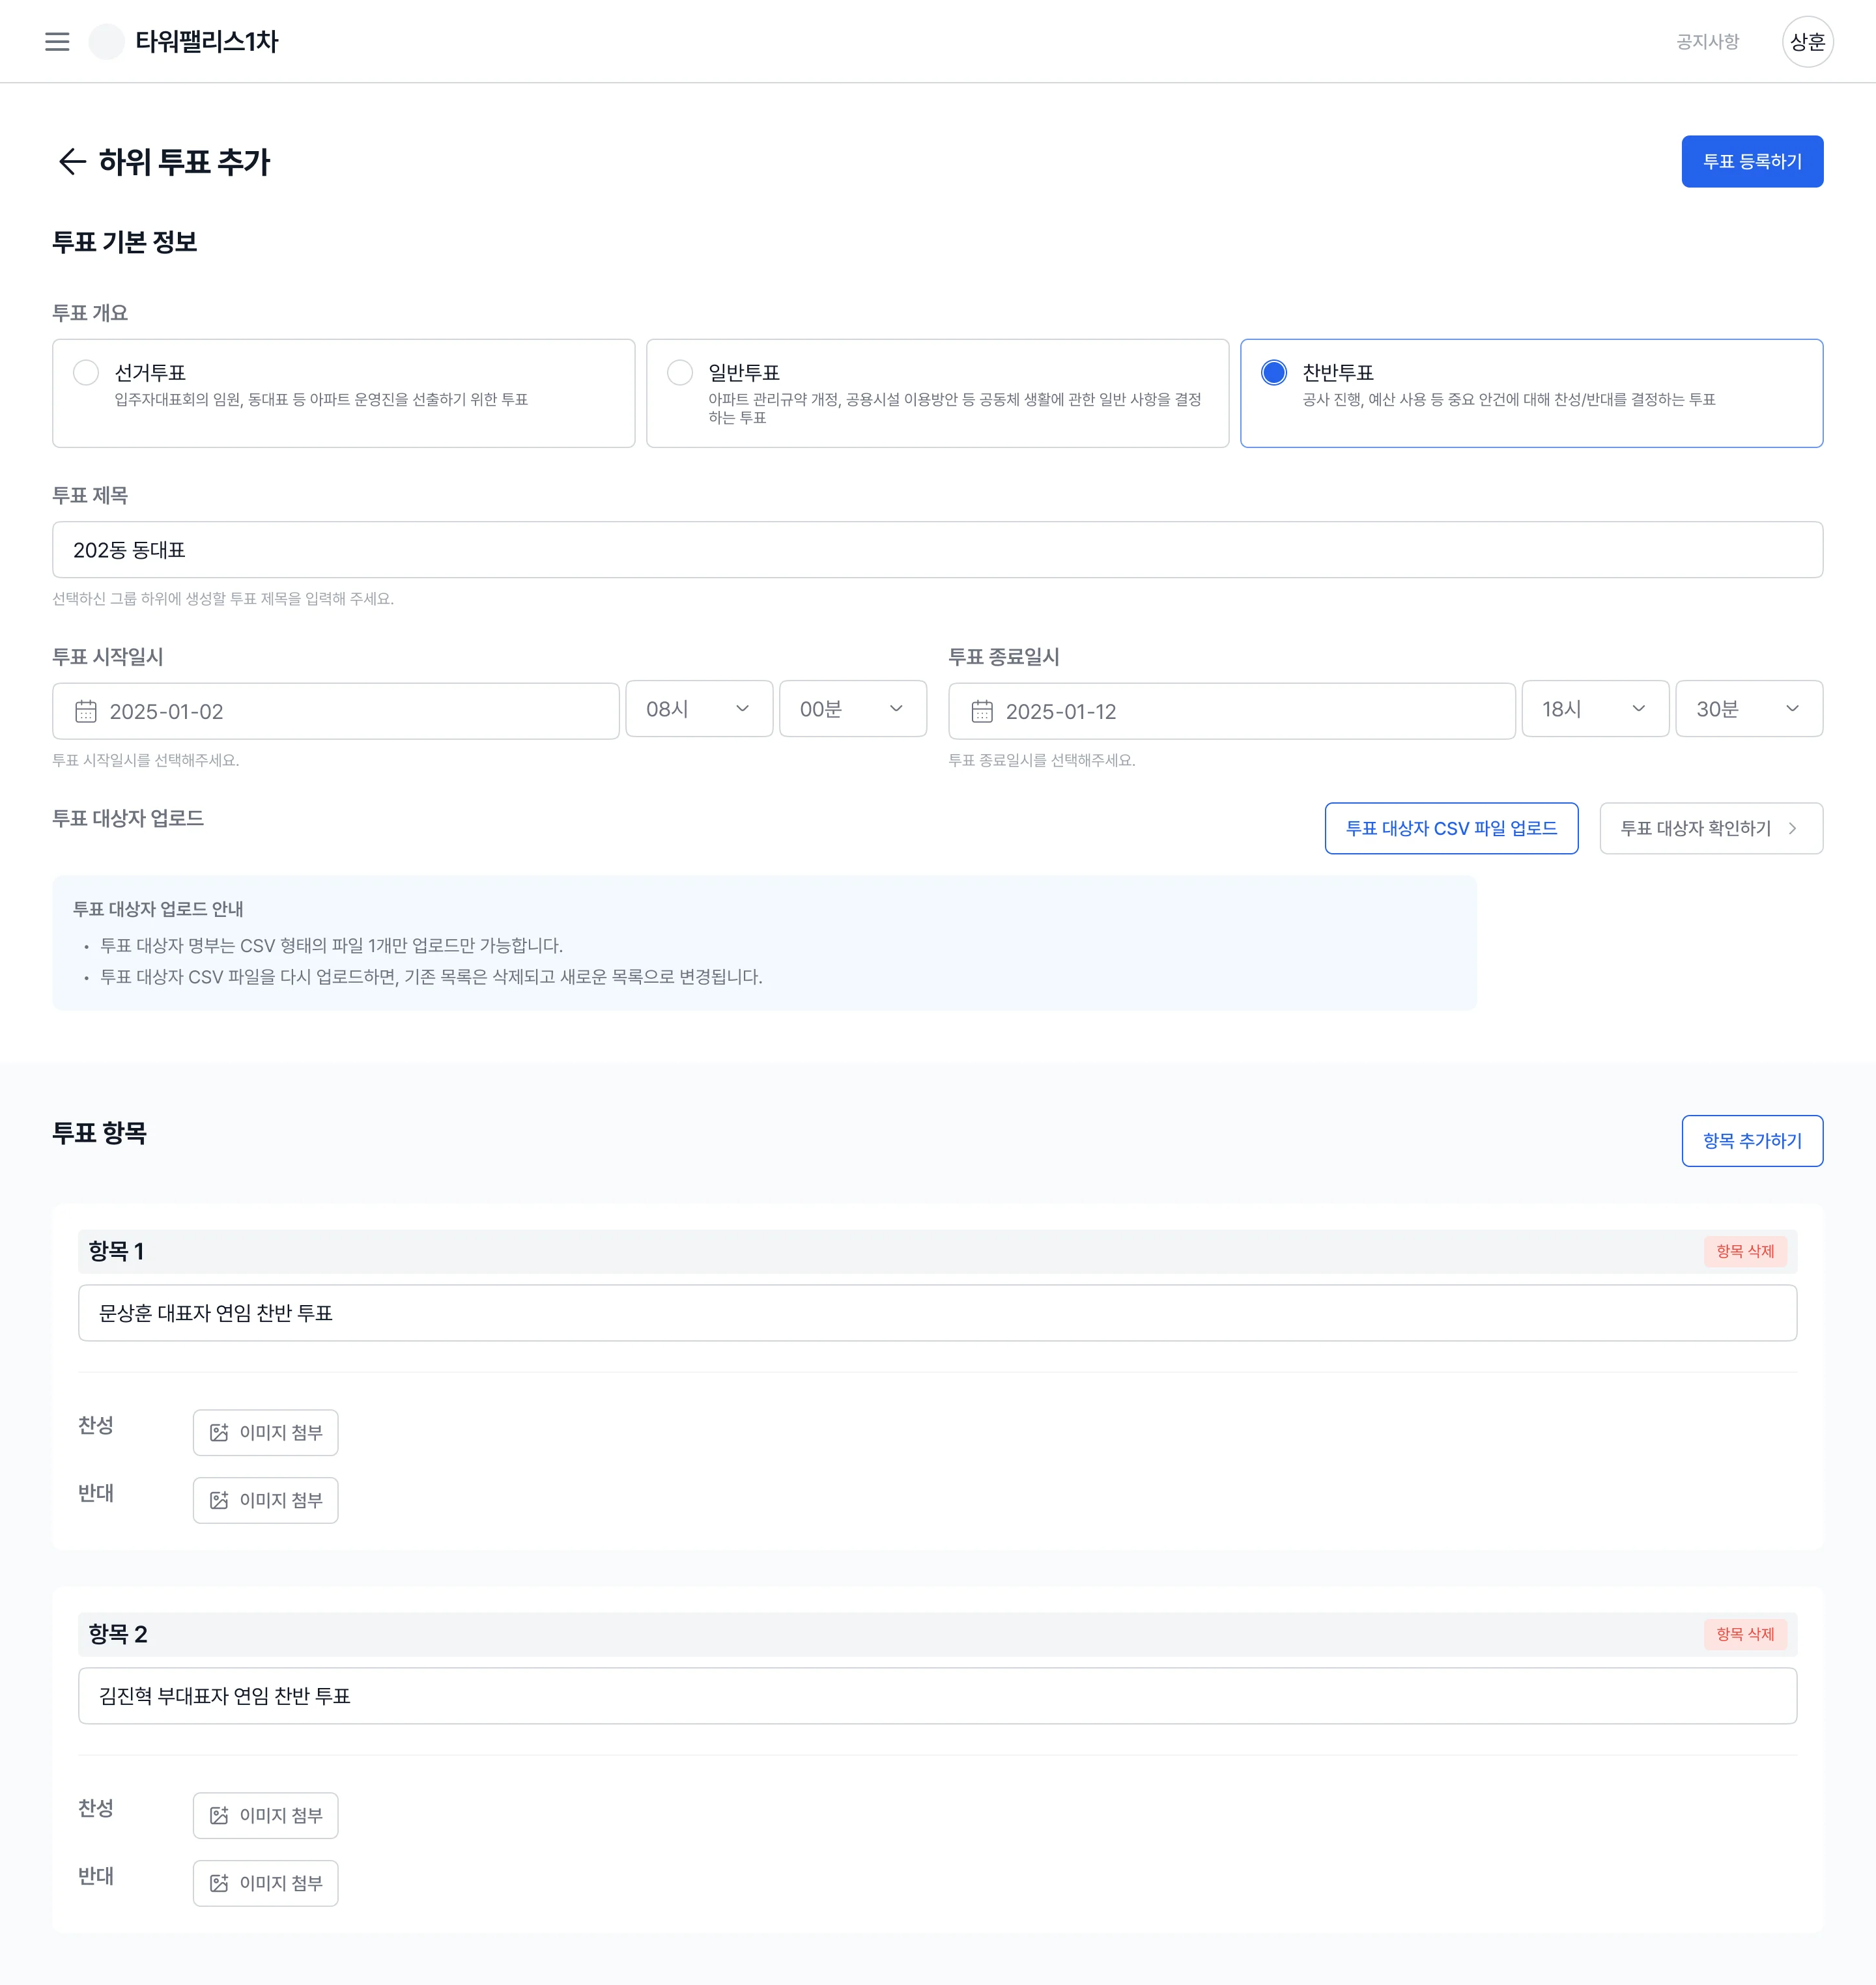The height and width of the screenshot is (1985, 1876).
Task: Select the 찬반투표 radio option
Action: tap(1273, 372)
